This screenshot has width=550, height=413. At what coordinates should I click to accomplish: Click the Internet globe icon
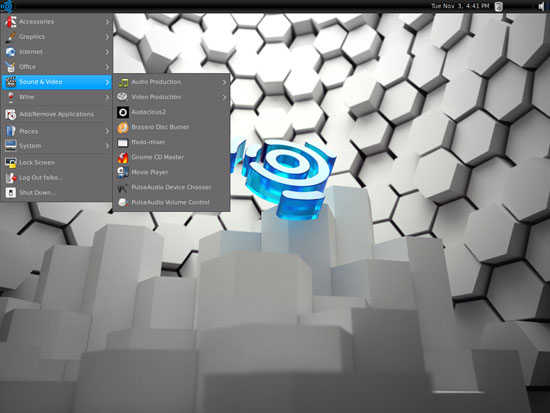11,52
